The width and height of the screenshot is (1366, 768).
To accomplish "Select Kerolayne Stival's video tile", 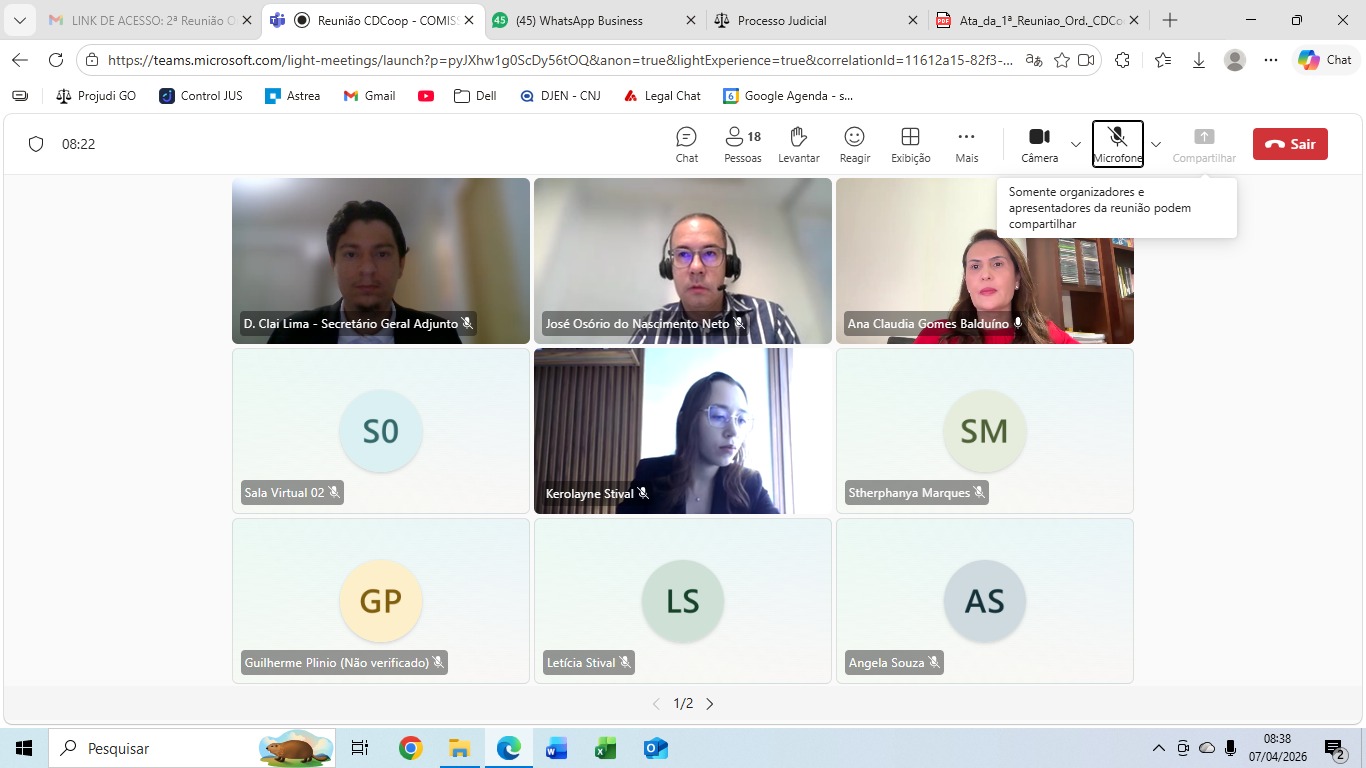I will [x=683, y=430].
